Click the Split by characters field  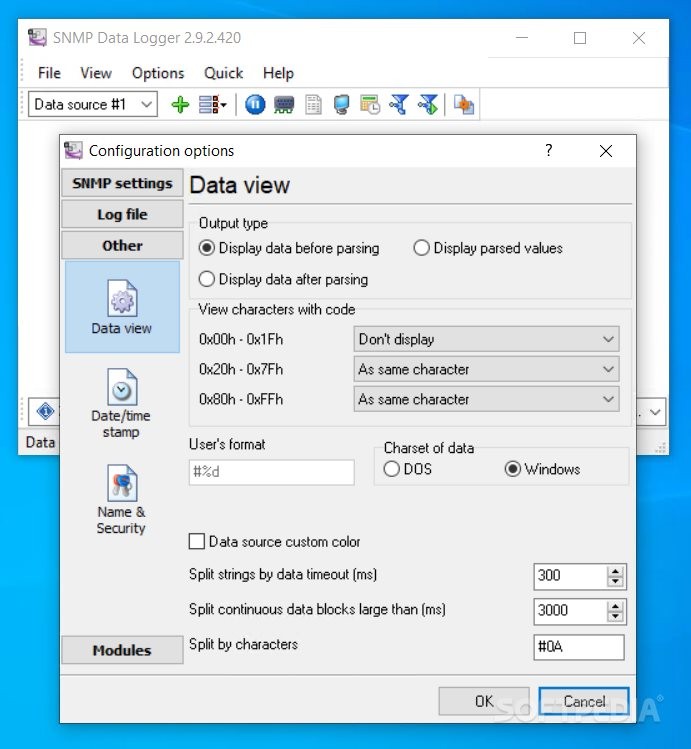(x=579, y=647)
